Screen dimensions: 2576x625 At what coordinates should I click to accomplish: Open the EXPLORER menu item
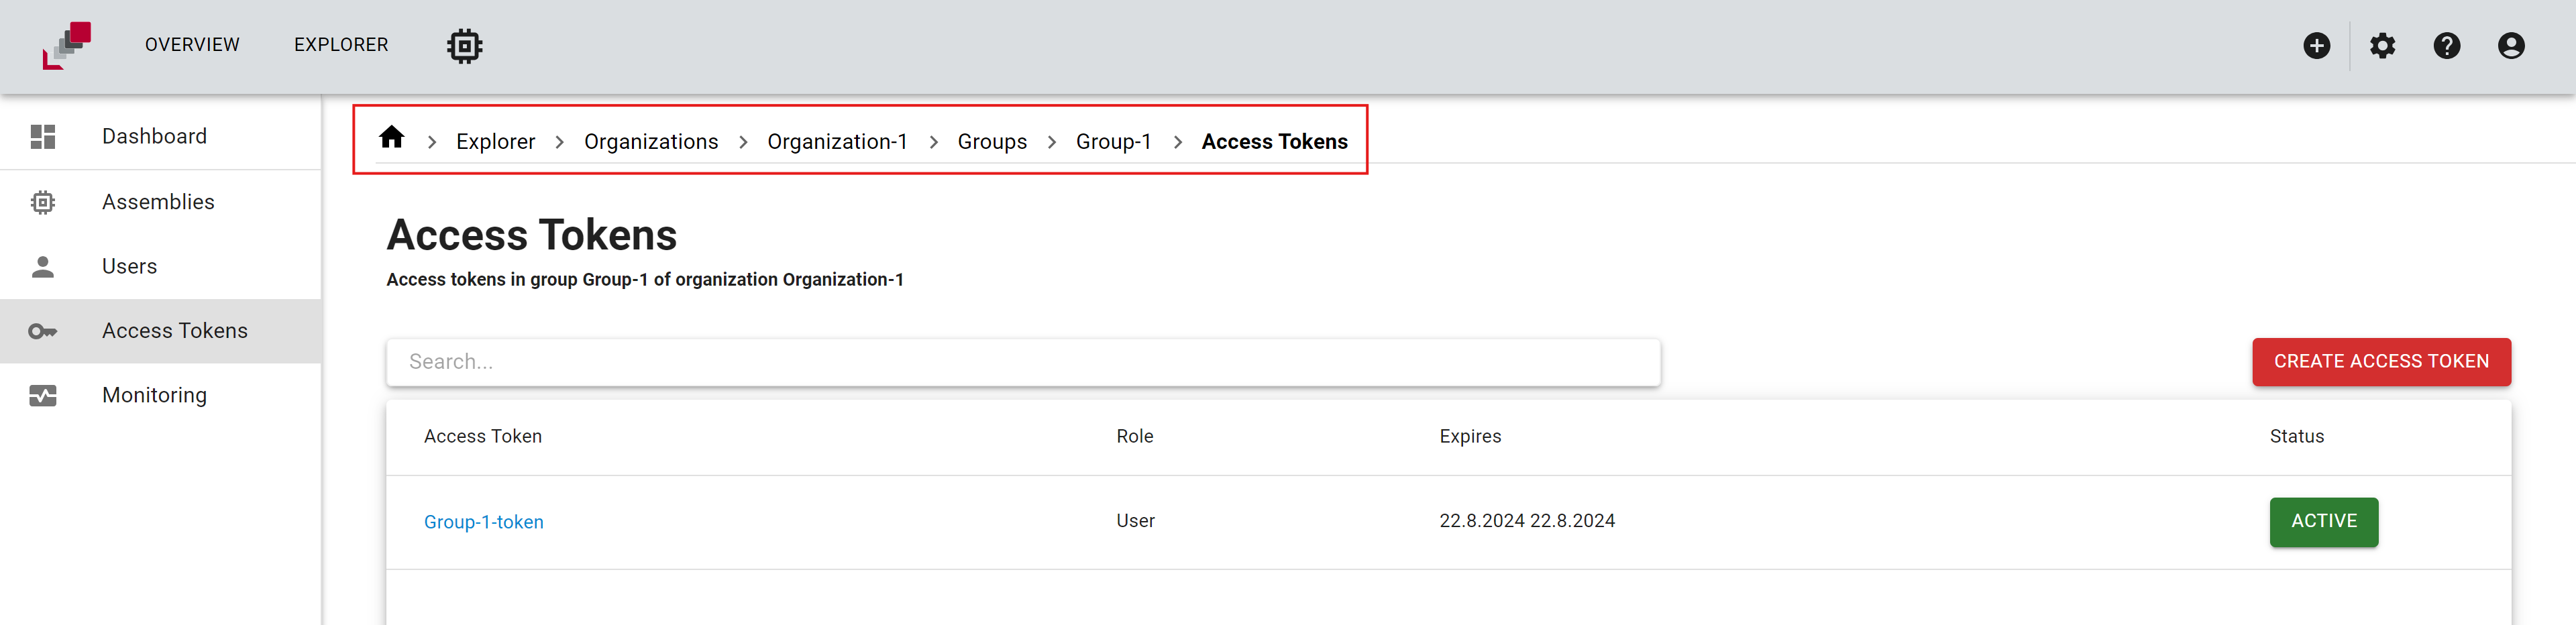pos(341,45)
